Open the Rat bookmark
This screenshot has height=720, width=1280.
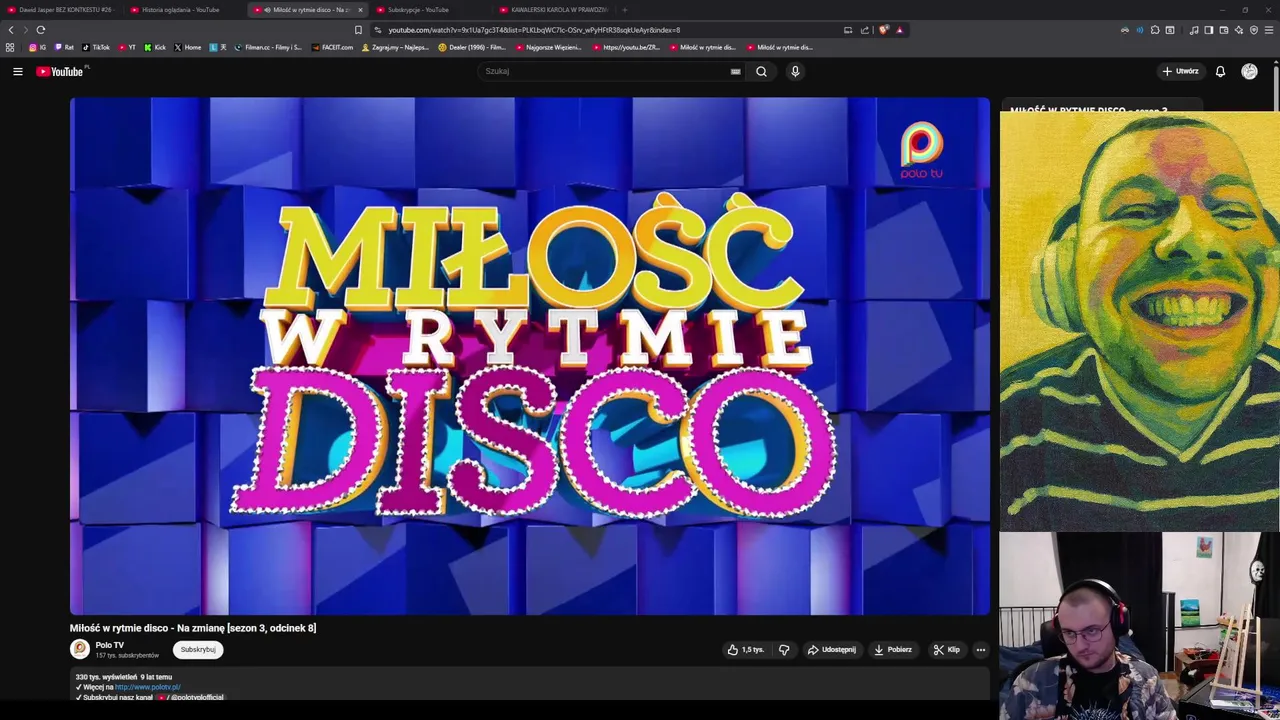coord(64,47)
